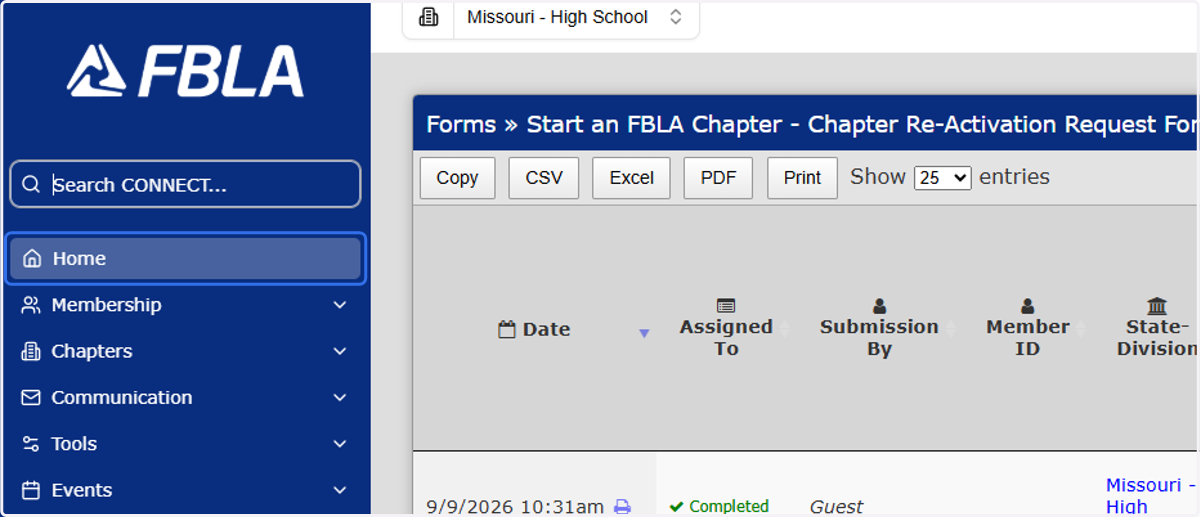1200x517 pixels.
Task: Click the Home house icon
Action: point(32,259)
